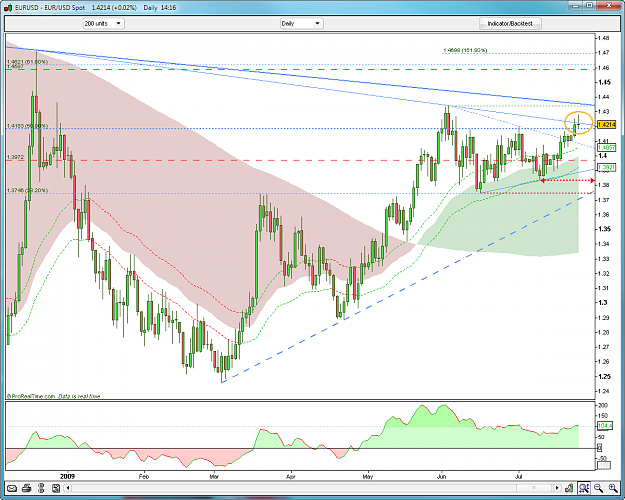Click the 1.4183 (50.00%) Fibonacci label

[x=27, y=126]
